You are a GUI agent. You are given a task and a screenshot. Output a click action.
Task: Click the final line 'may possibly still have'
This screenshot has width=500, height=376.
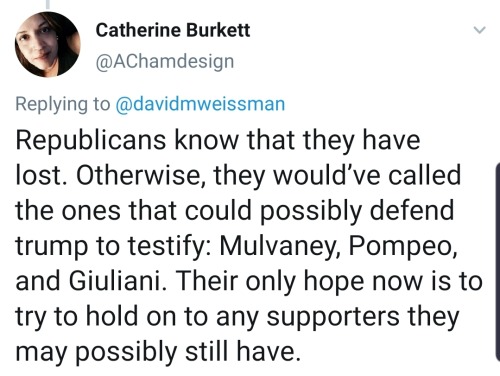(x=158, y=352)
